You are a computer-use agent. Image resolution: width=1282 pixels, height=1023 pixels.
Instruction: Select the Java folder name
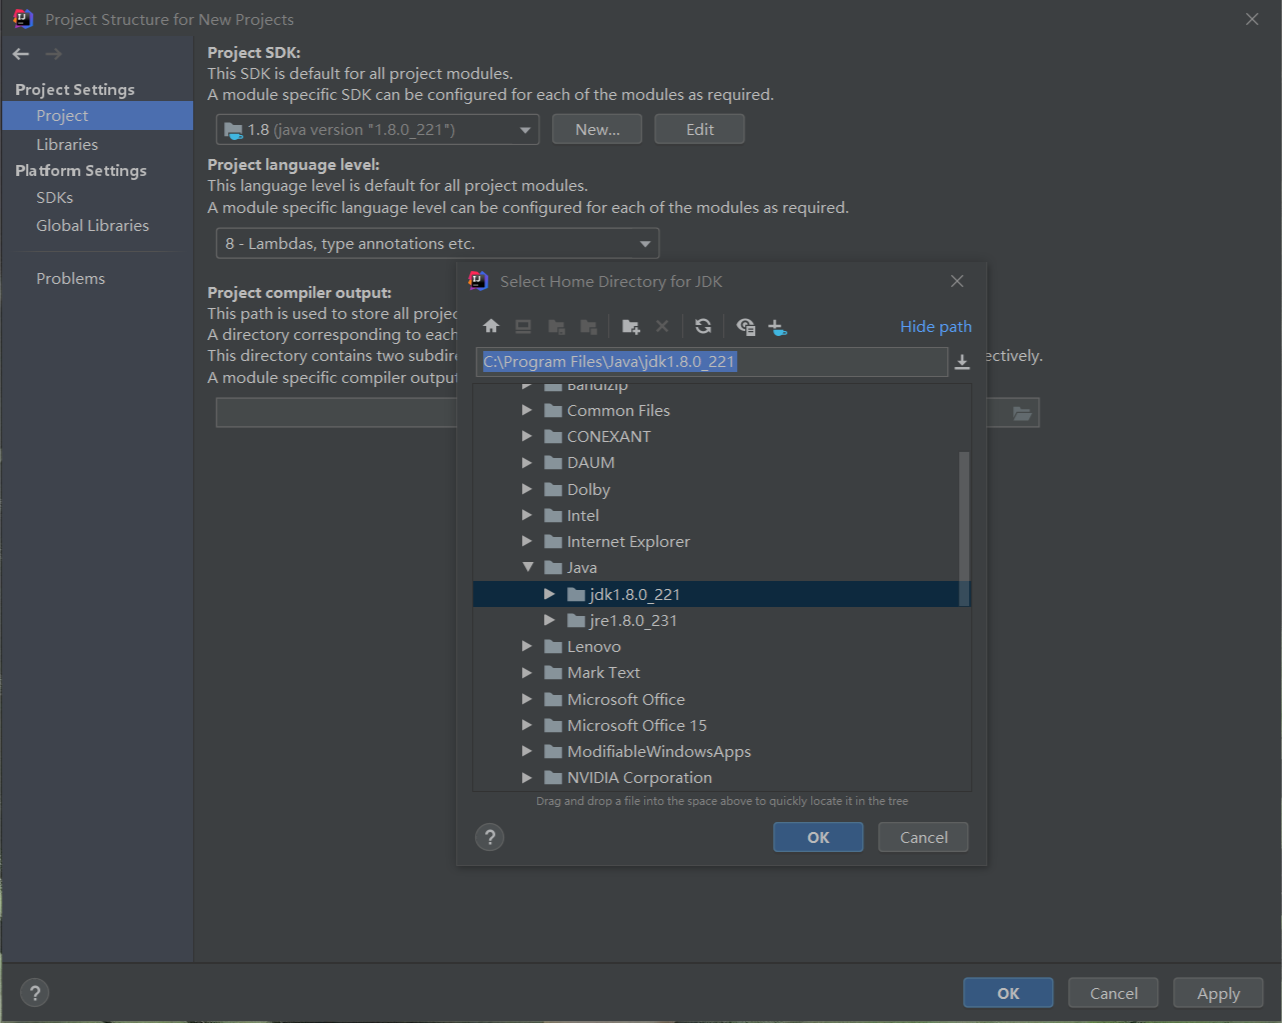pyautogui.click(x=582, y=567)
